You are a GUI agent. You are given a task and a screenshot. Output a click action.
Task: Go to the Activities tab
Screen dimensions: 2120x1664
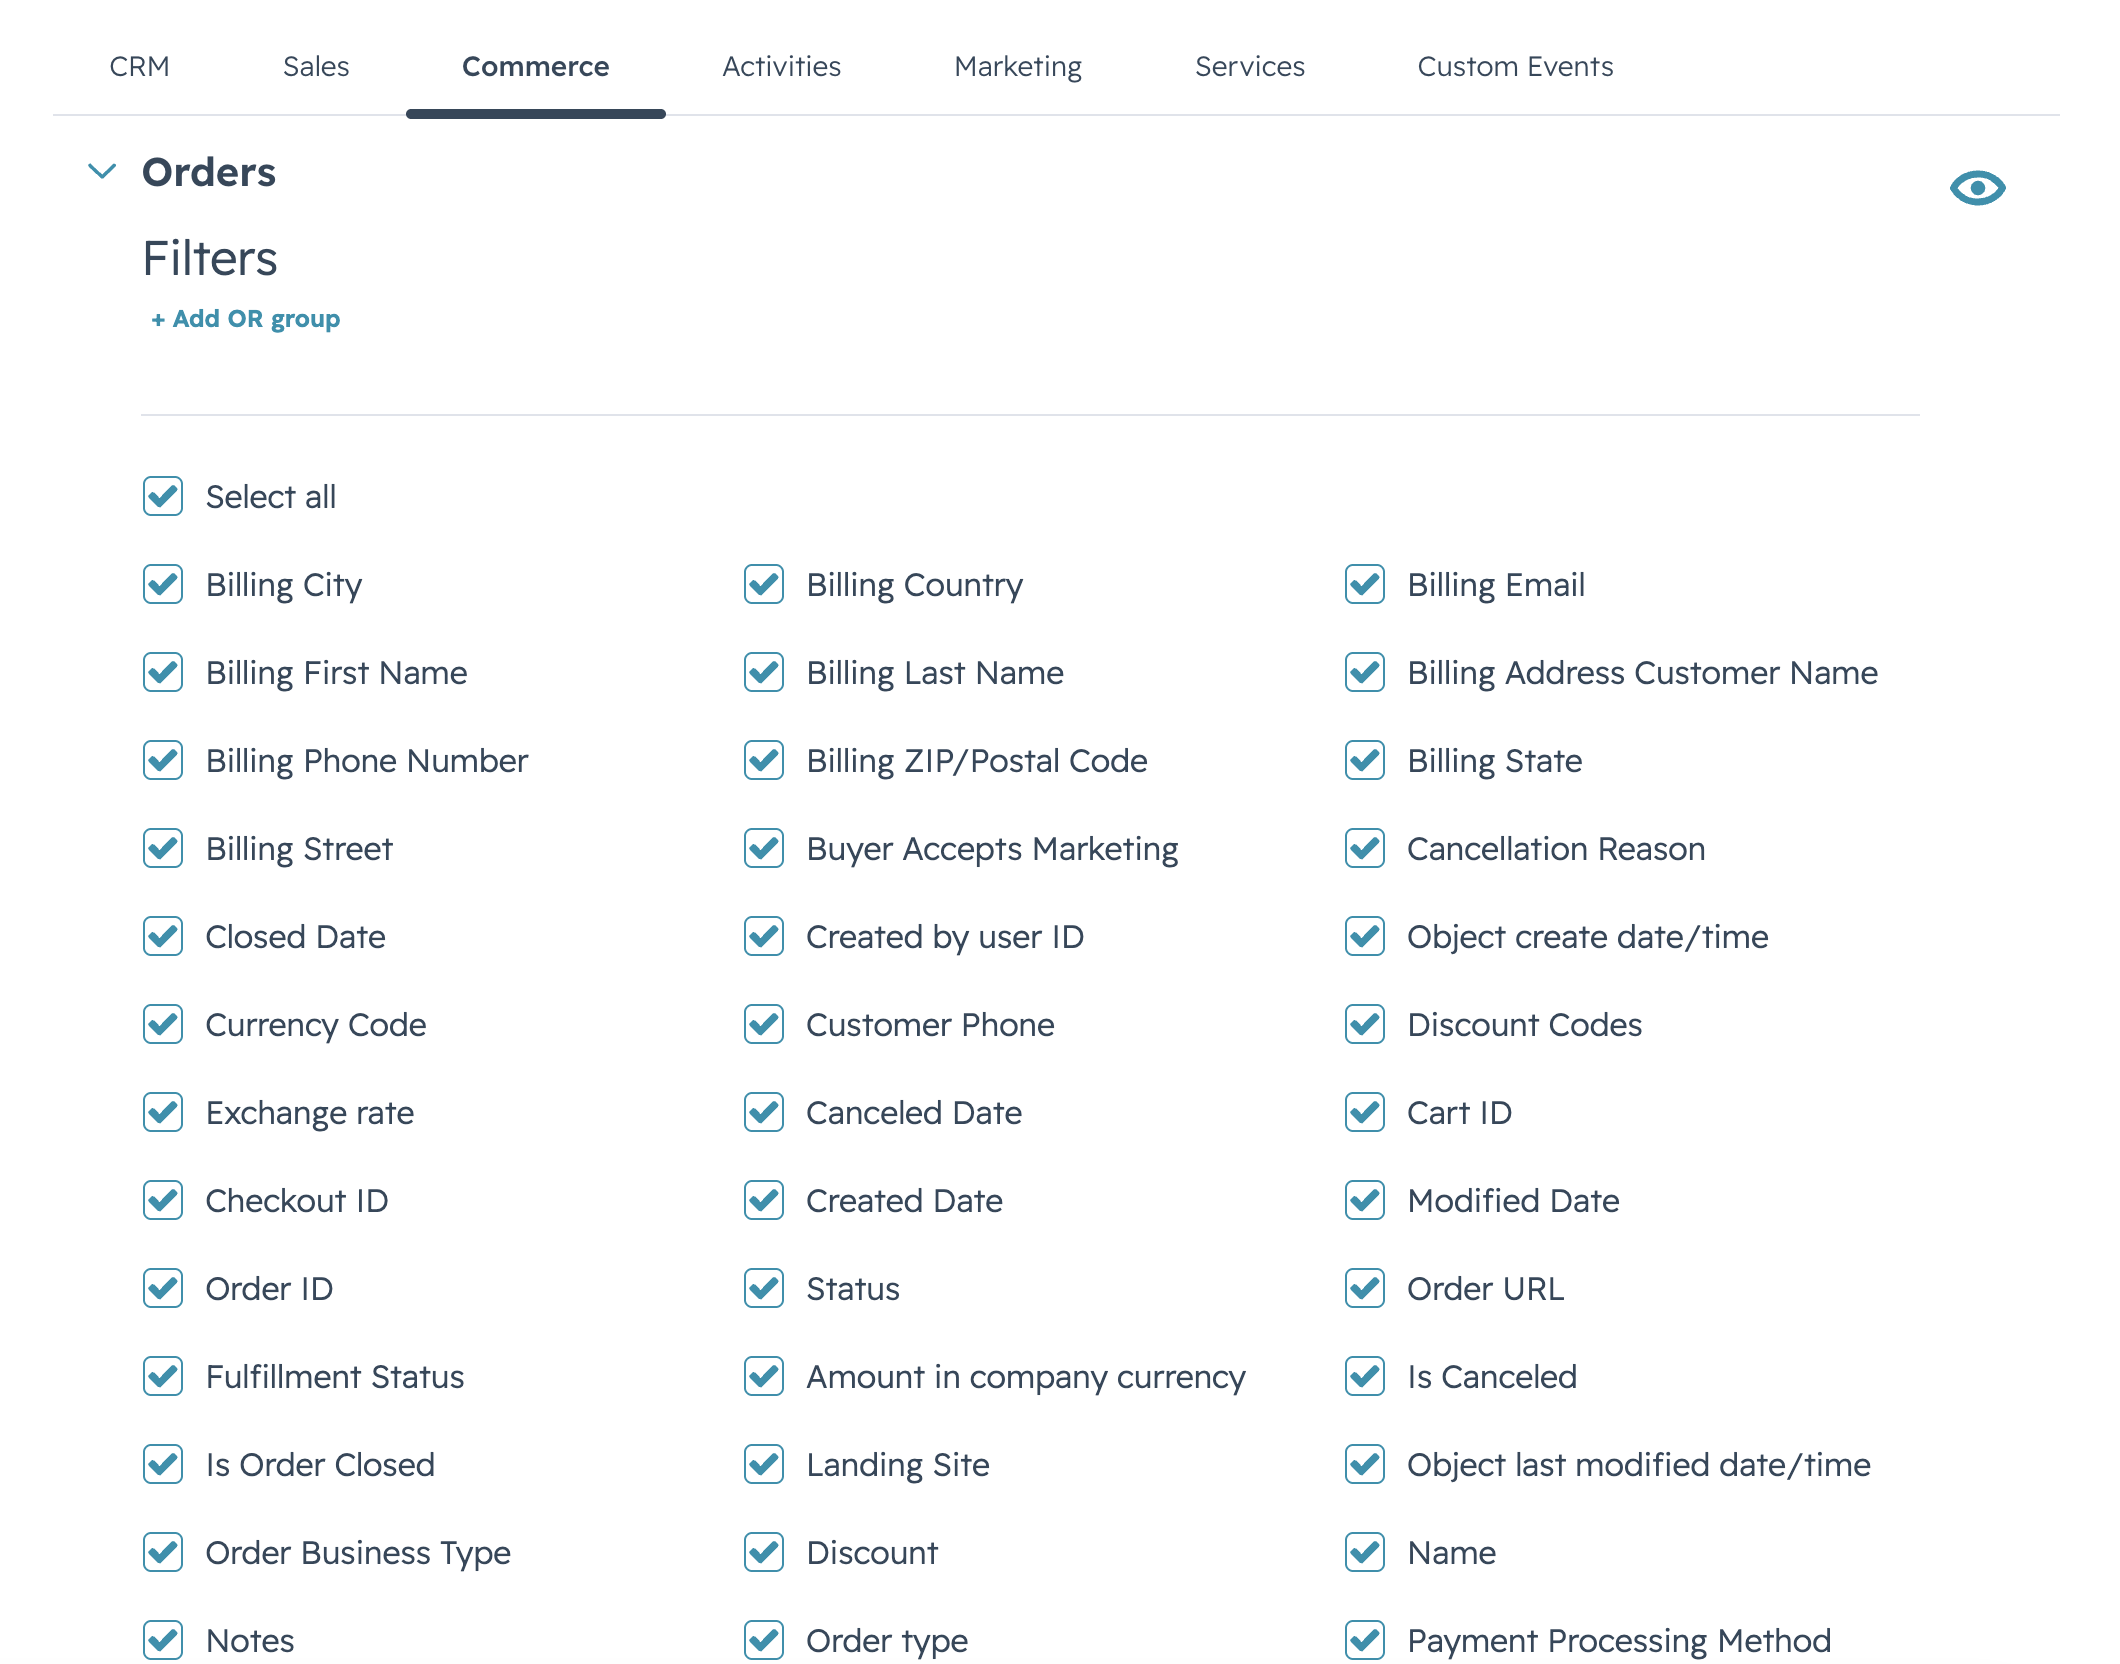[781, 66]
